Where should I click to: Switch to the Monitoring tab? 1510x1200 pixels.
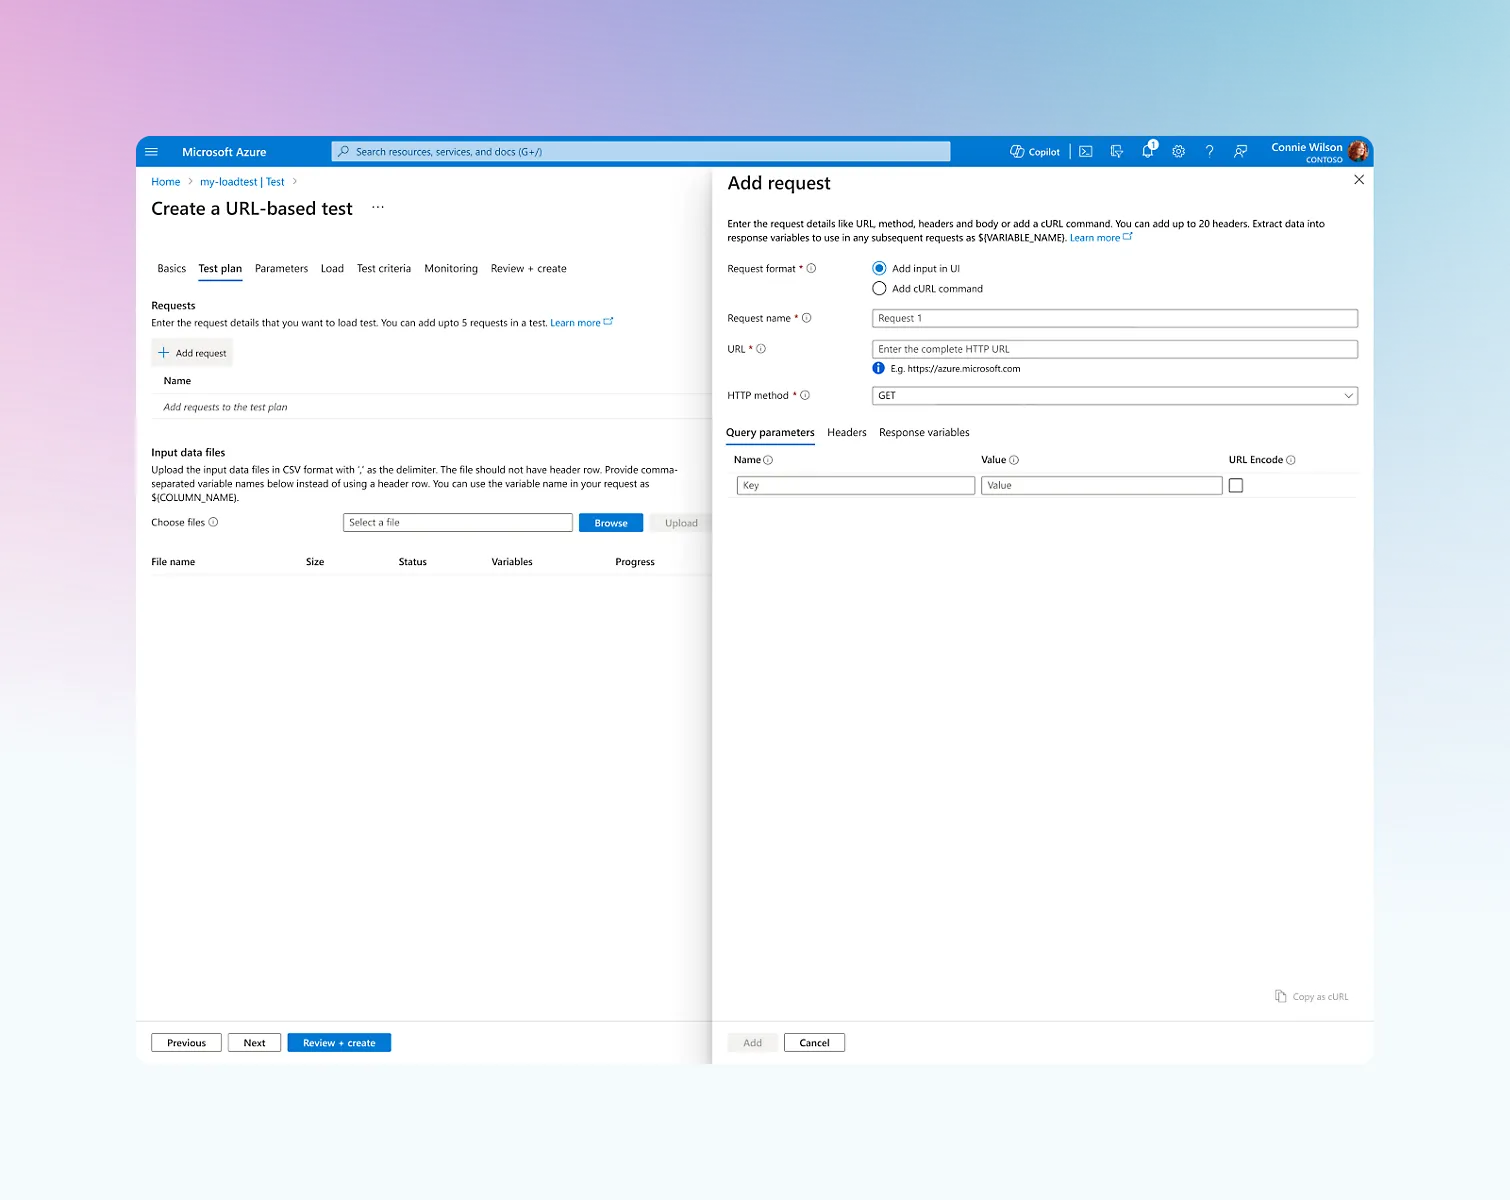coord(451,269)
